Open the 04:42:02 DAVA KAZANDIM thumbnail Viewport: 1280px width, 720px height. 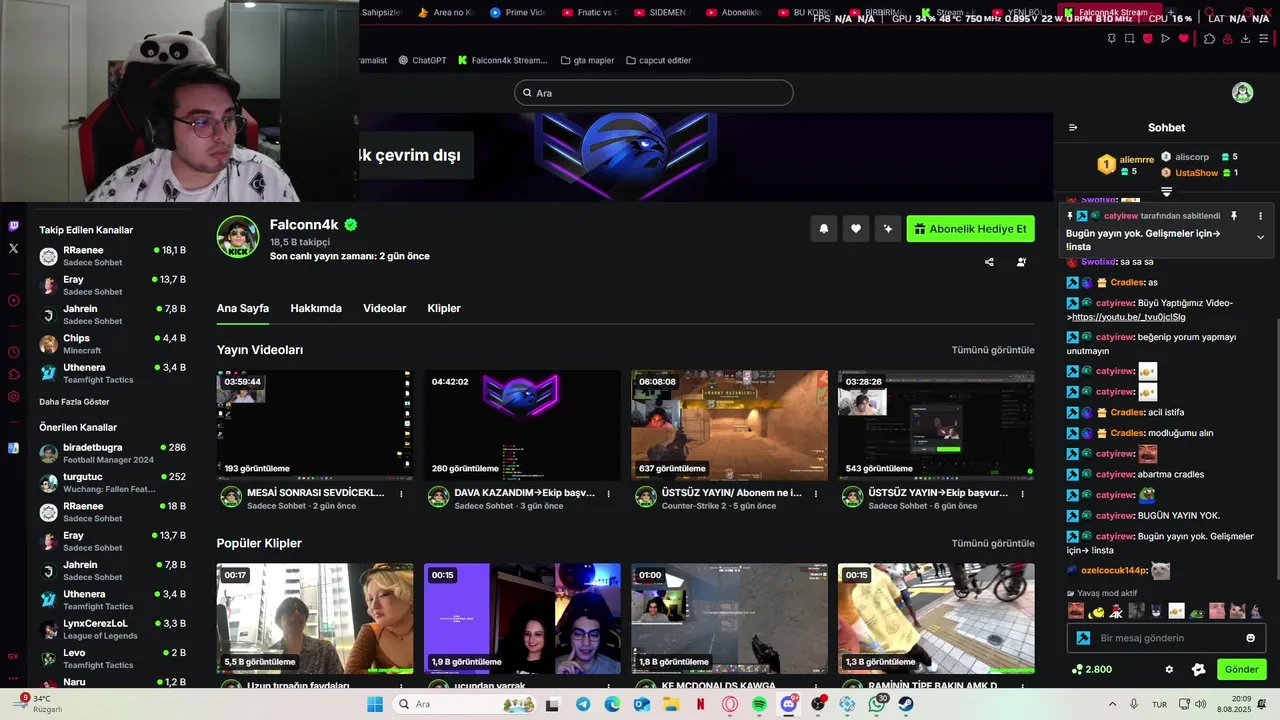pos(522,425)
